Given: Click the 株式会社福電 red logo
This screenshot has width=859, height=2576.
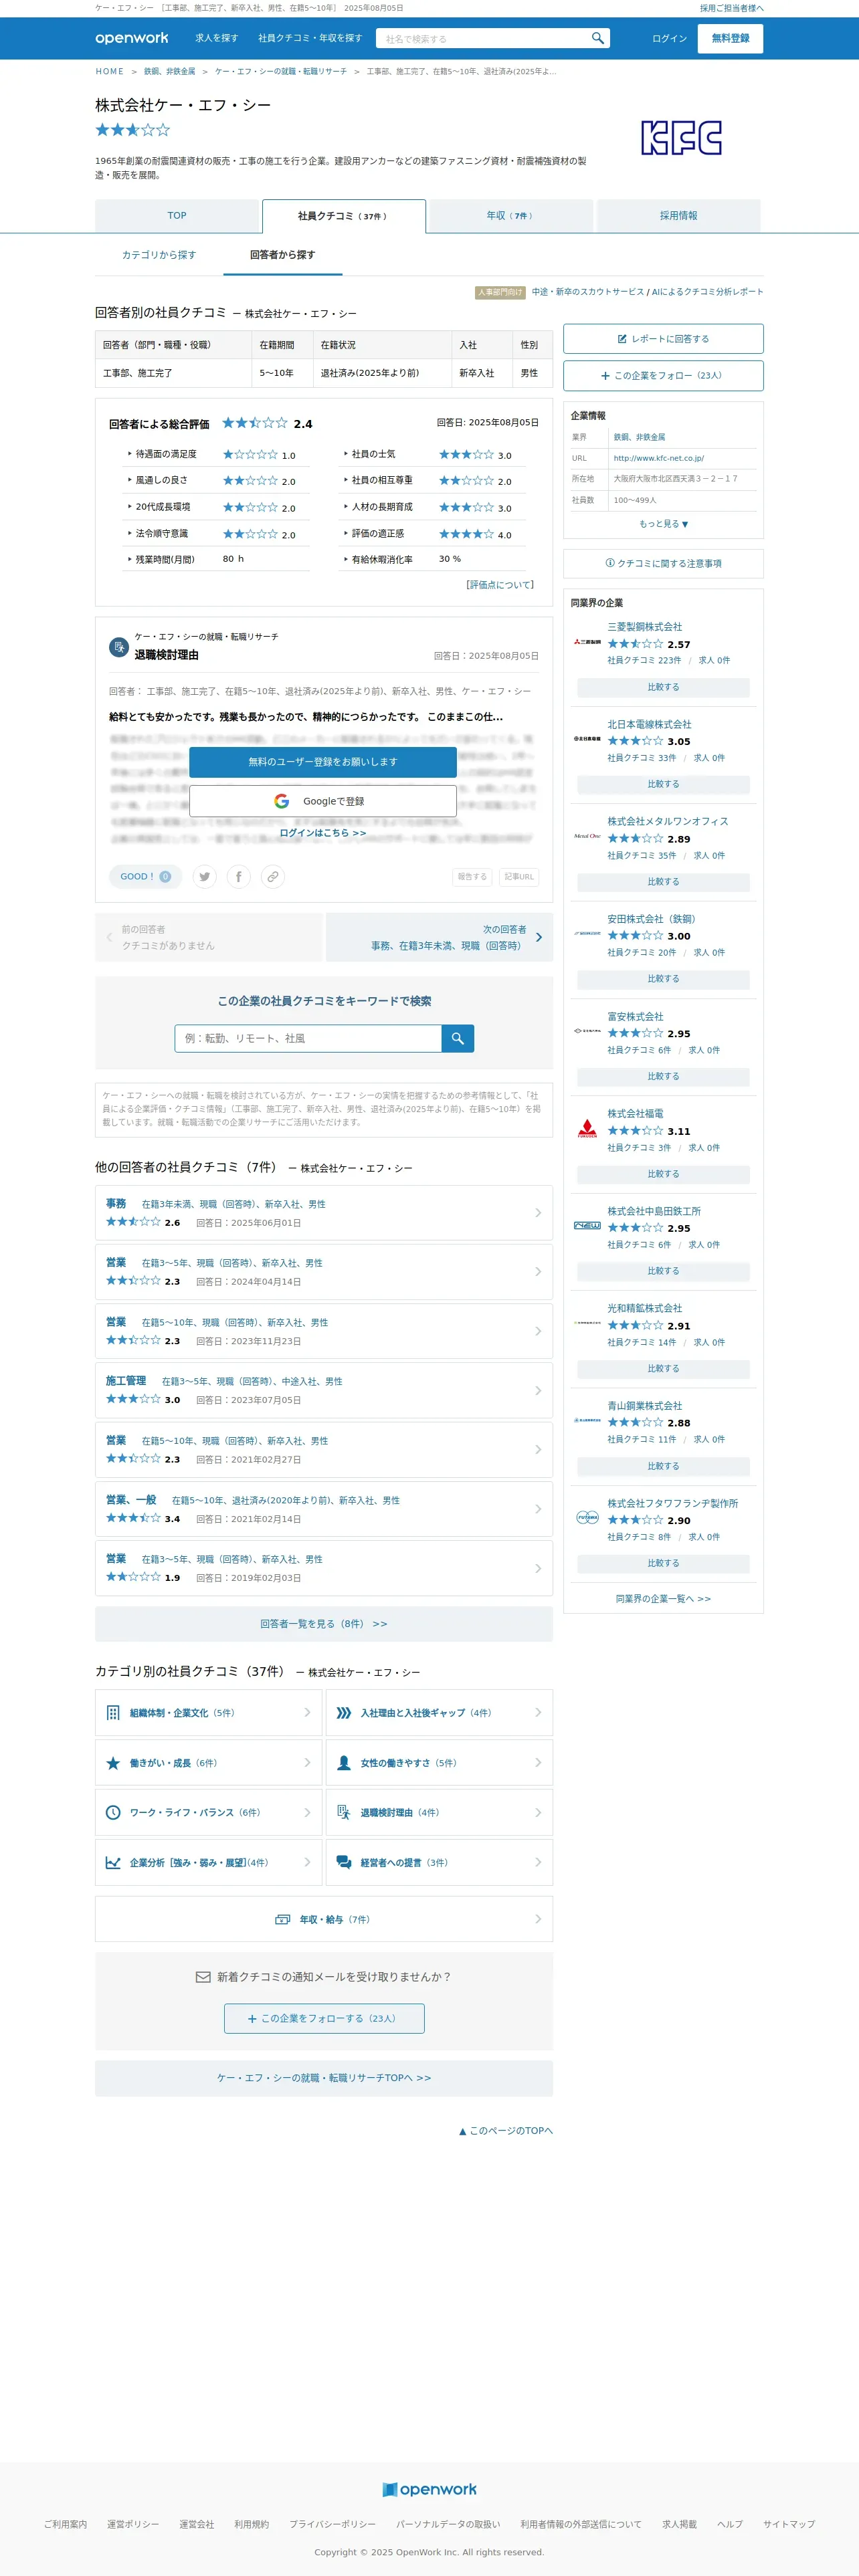Looking at the screenshot, I should [587, 1128].
